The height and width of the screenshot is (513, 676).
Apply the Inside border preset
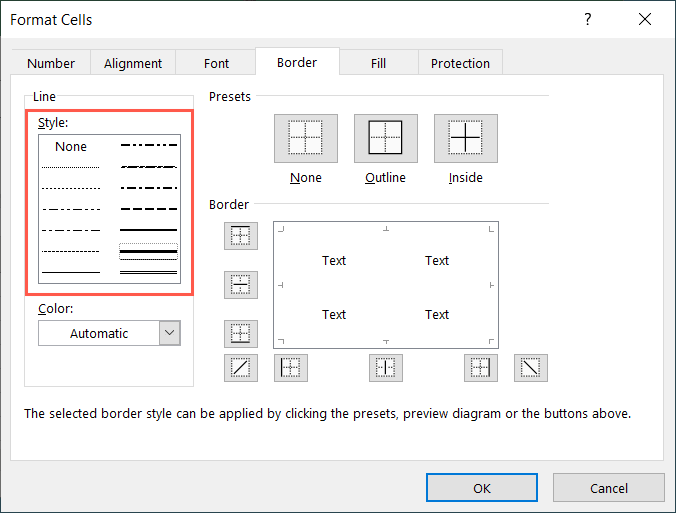(x=465, y=138)
